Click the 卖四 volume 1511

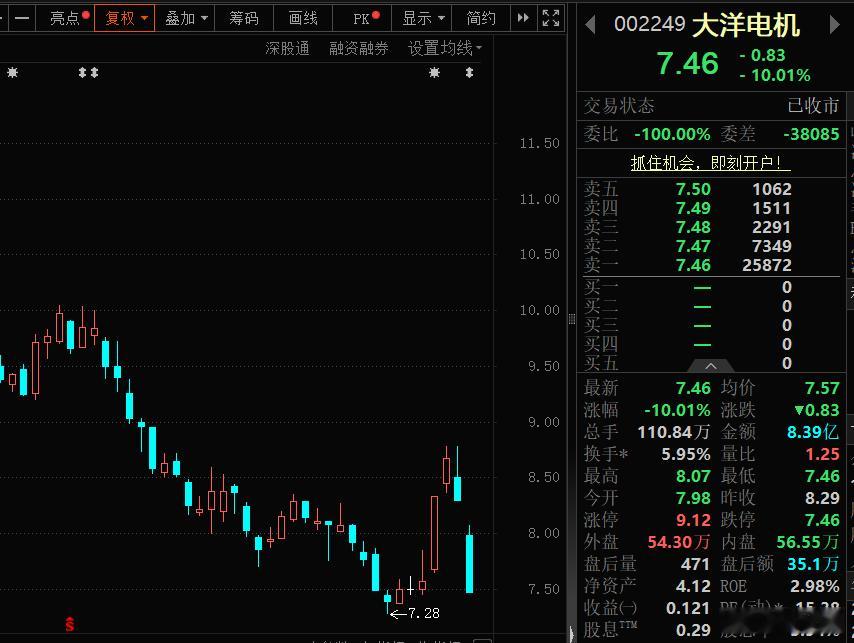pos(771,208)
